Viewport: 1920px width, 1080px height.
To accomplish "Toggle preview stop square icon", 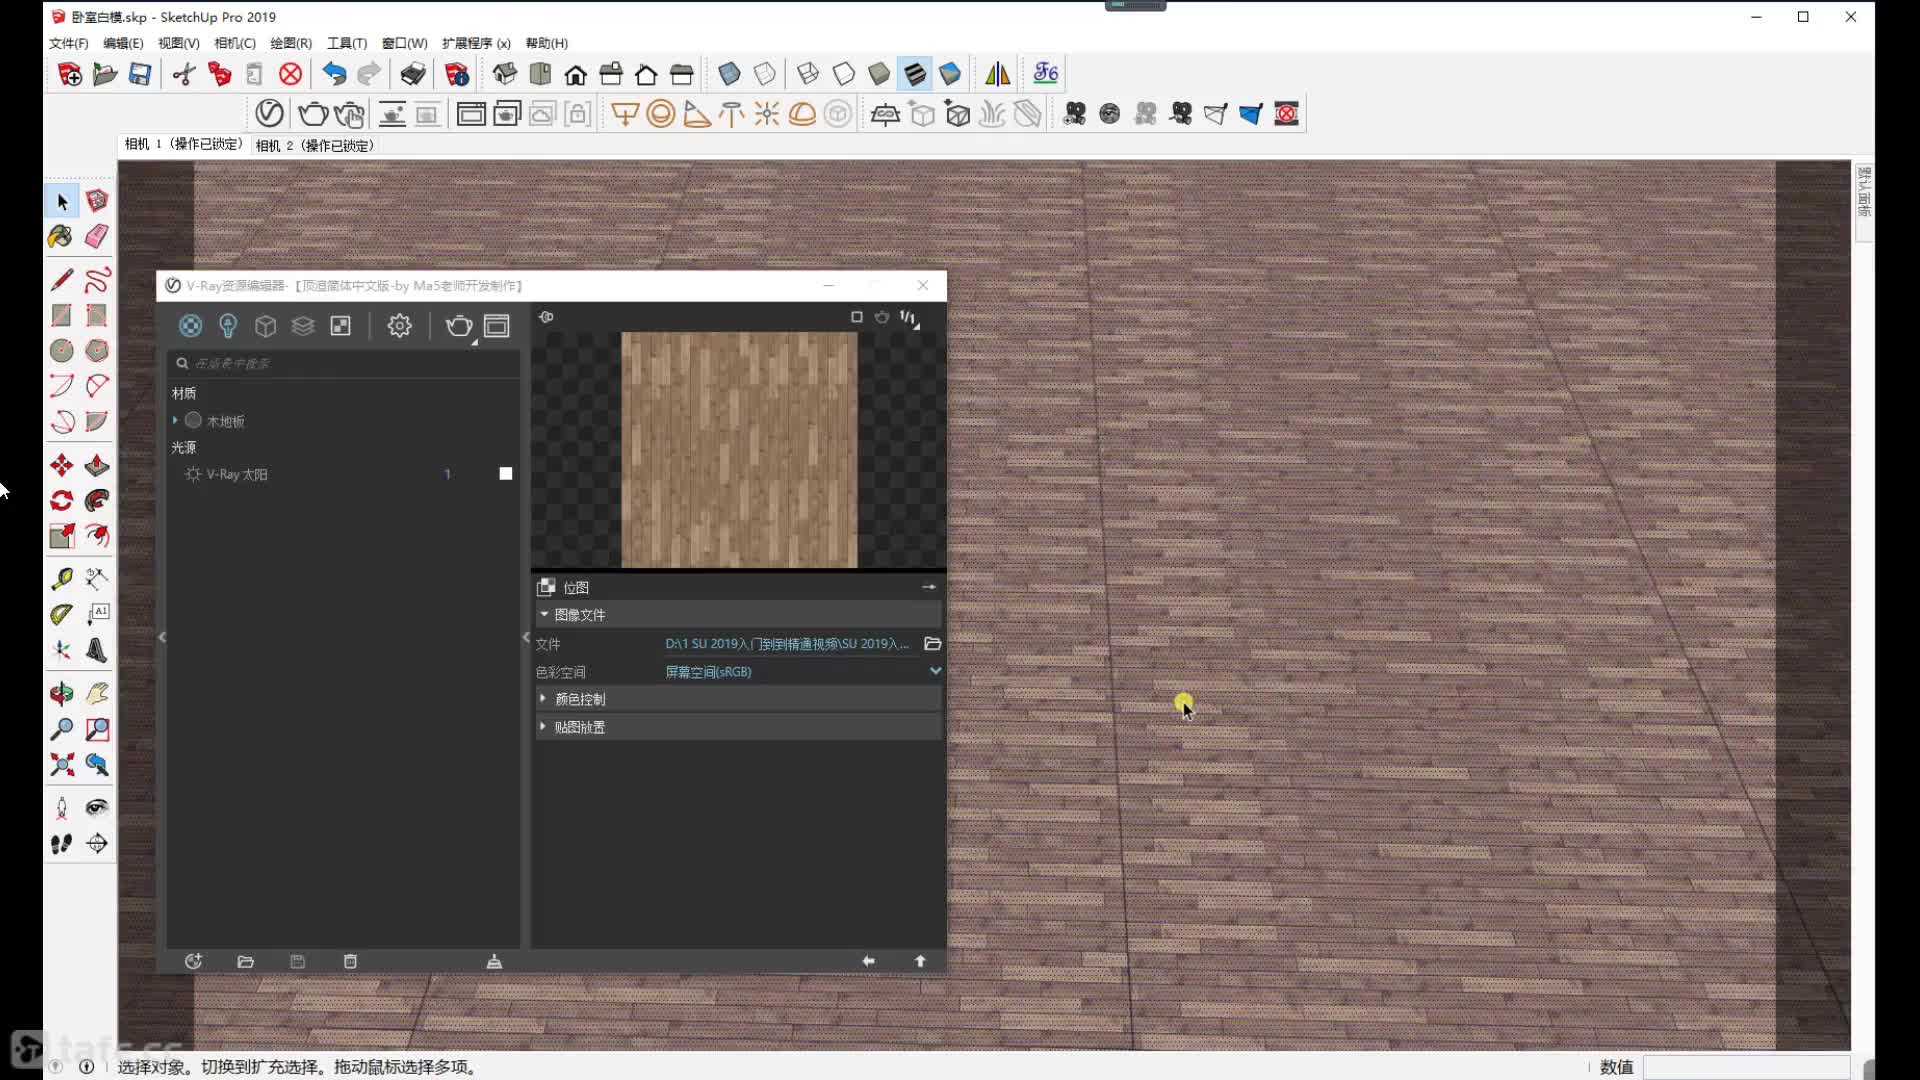I will pyautogui.click(x=856, y=317).
